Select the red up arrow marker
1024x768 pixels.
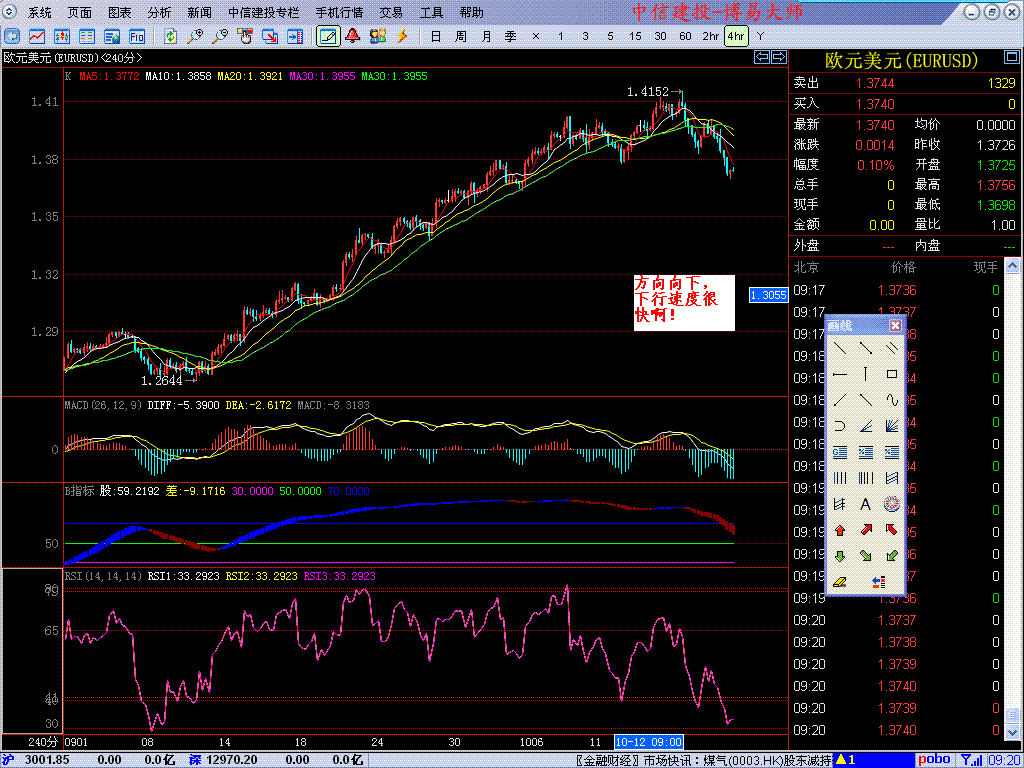840,530
